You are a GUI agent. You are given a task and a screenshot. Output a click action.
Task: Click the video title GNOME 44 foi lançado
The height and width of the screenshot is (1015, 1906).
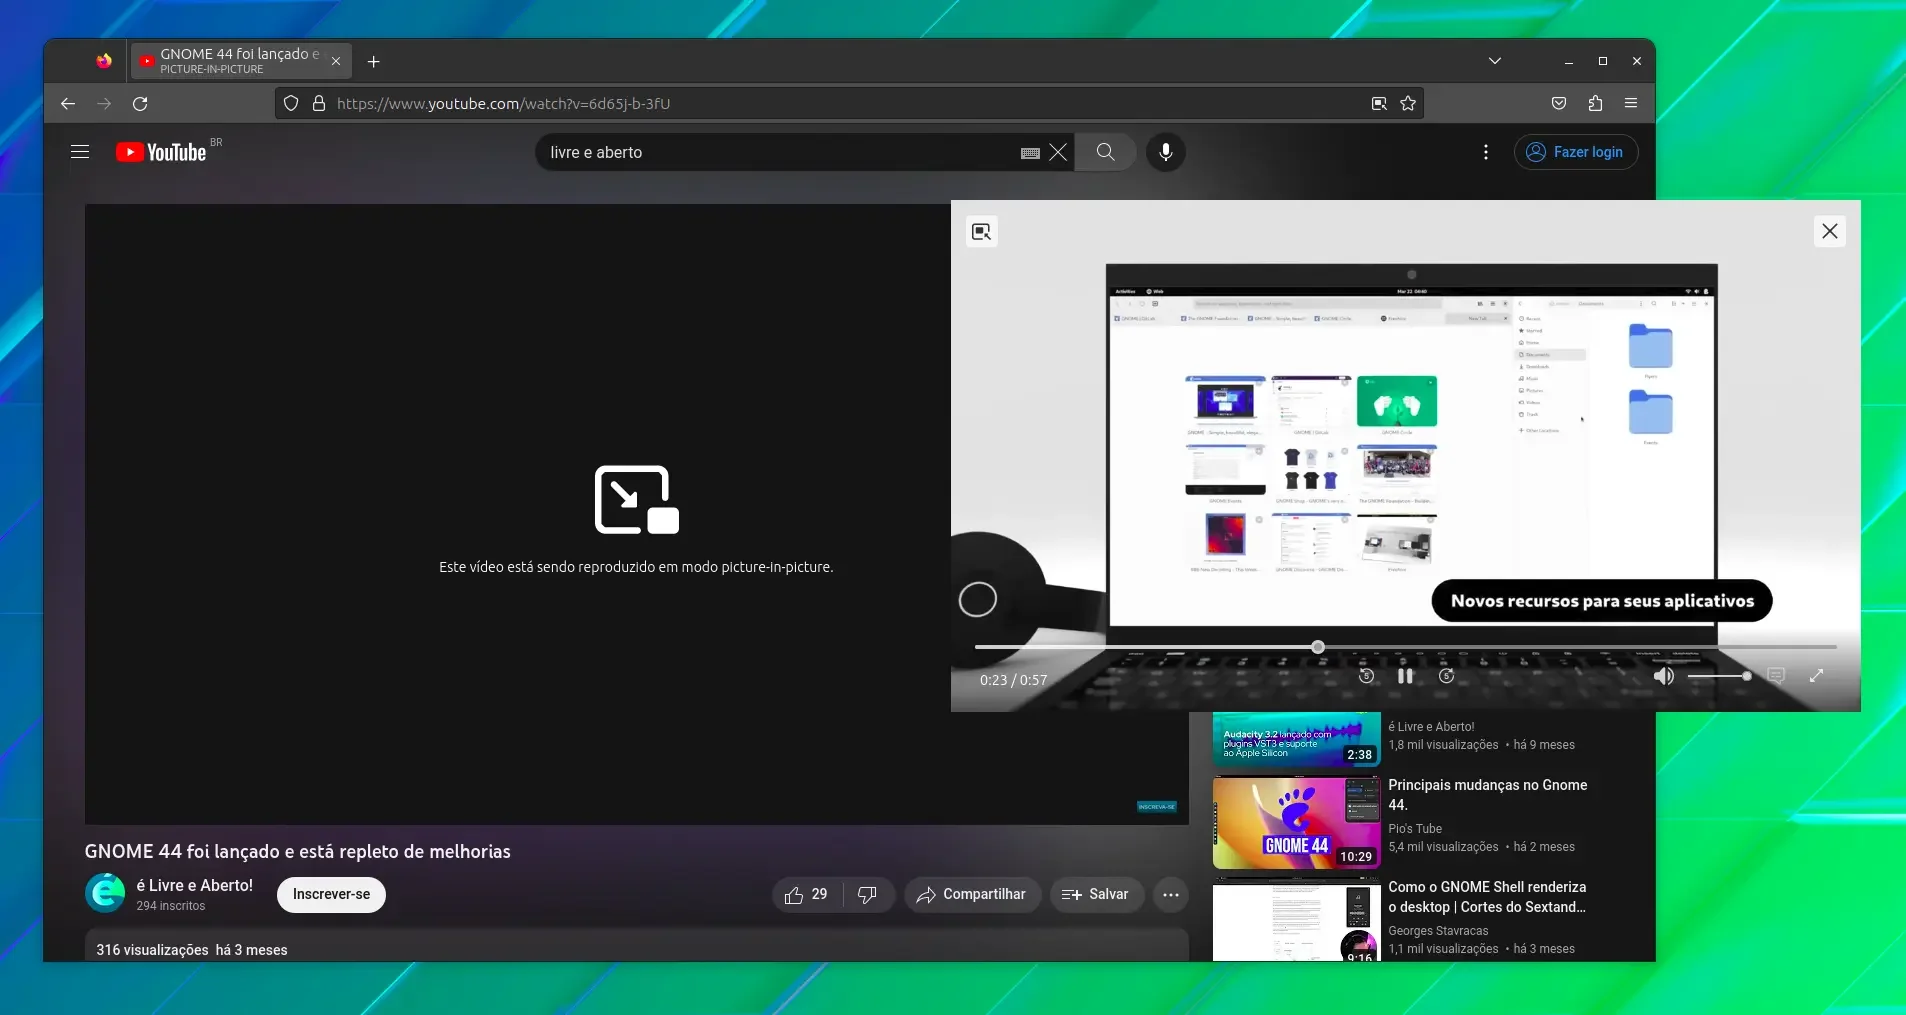coord(297,851)
